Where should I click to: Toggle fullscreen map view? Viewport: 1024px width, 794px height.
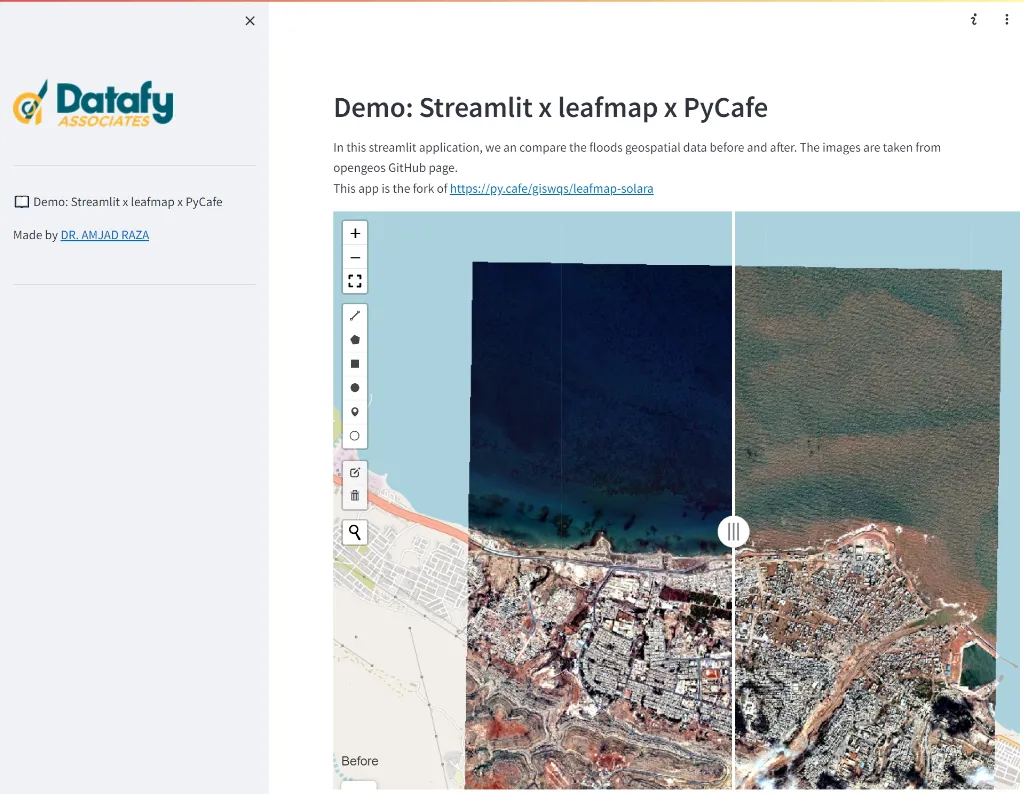tap(355, 281)
